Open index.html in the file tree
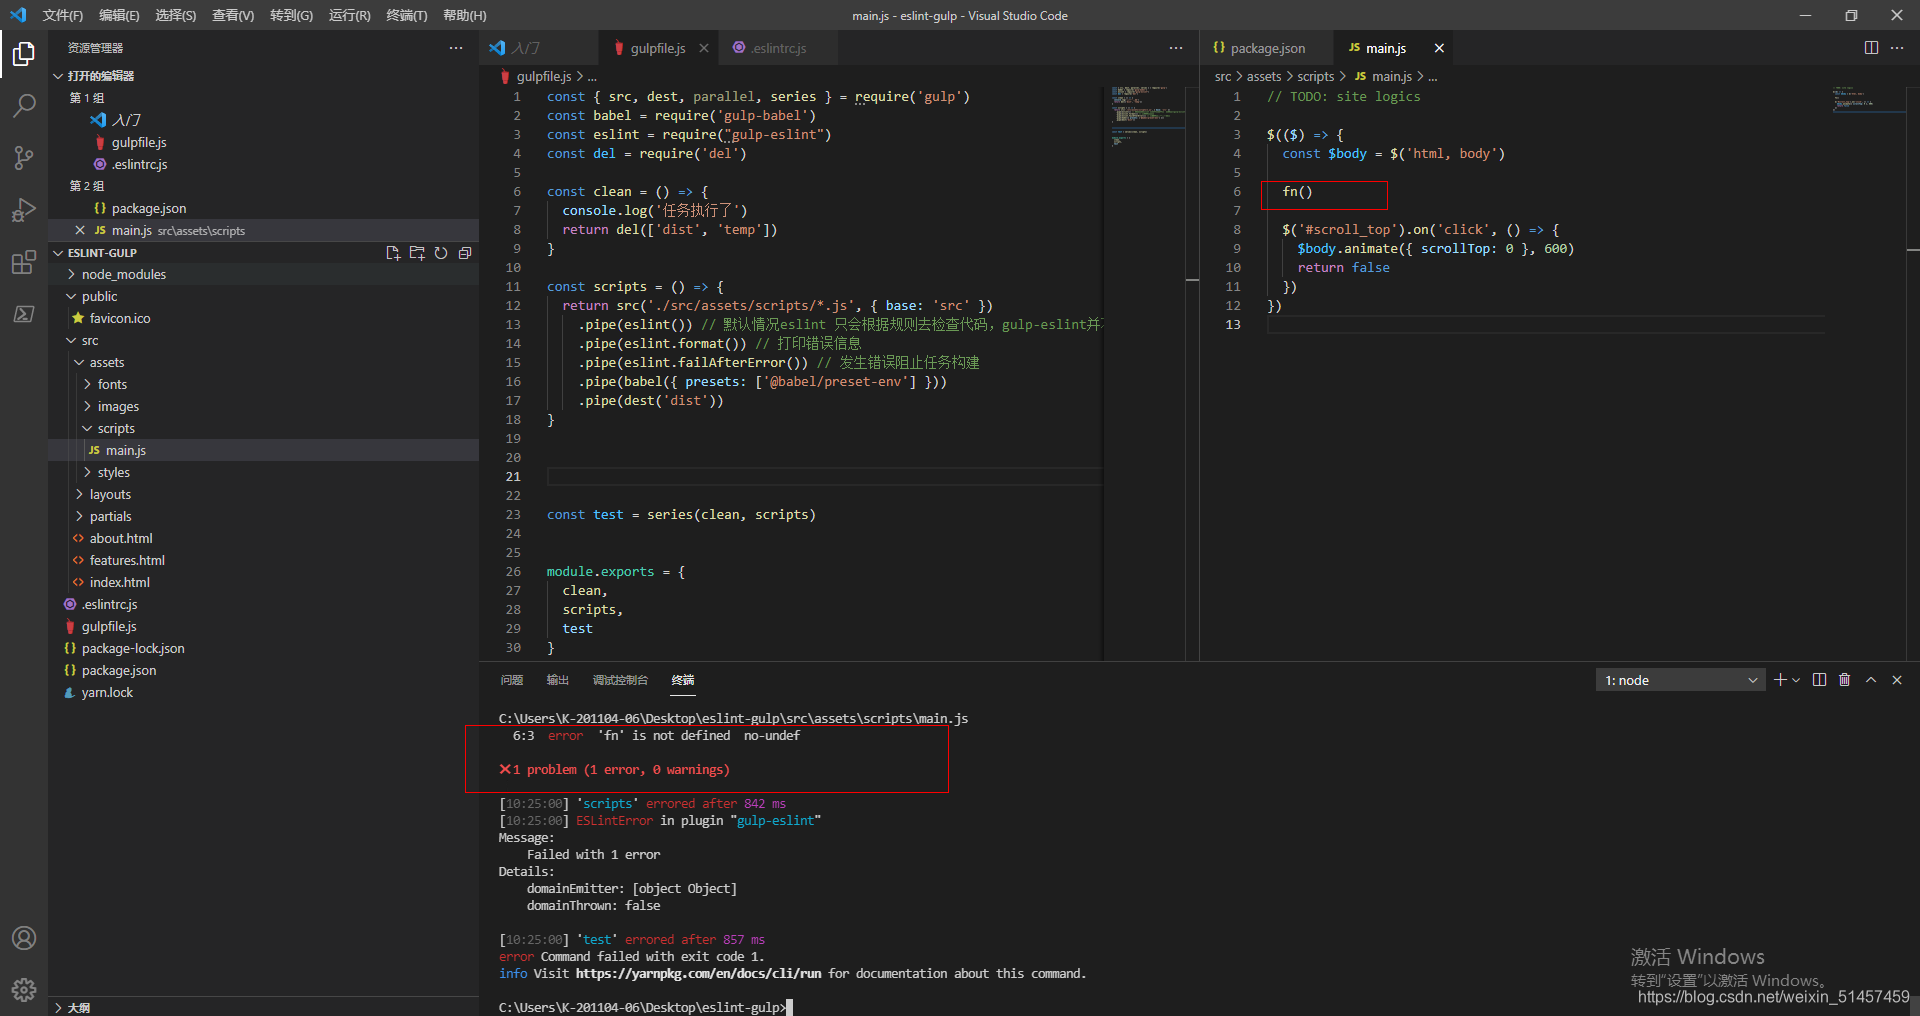Screen dimensions: 1920x1016 (263, 582)
